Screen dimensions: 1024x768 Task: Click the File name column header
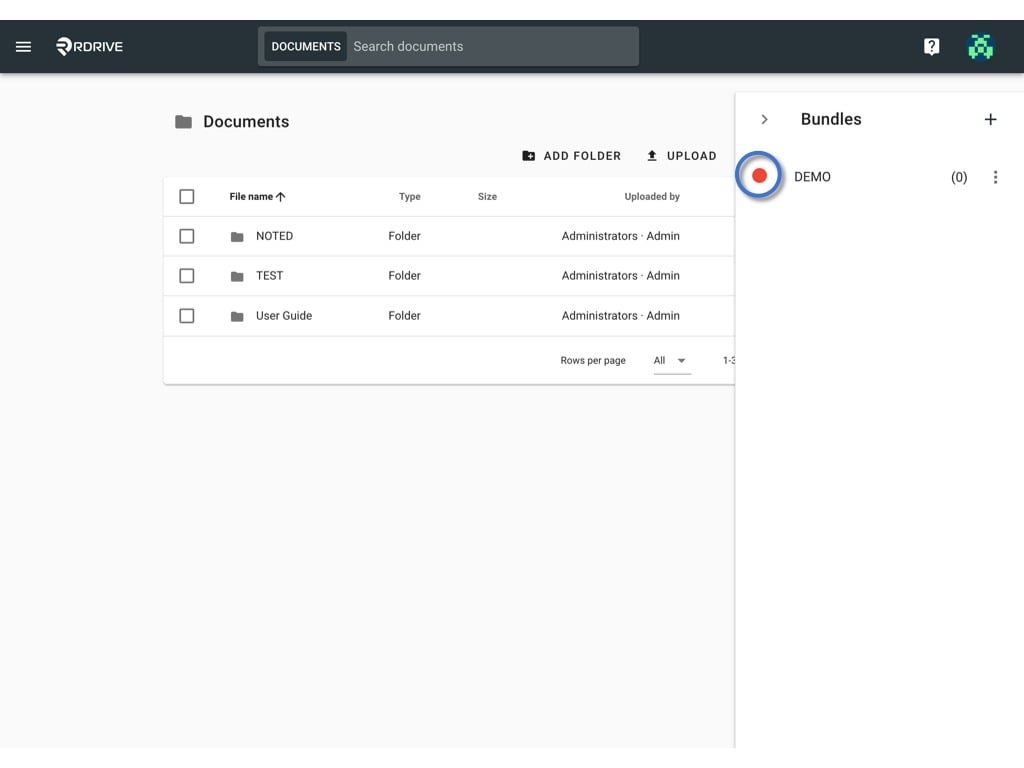[251, 197]
